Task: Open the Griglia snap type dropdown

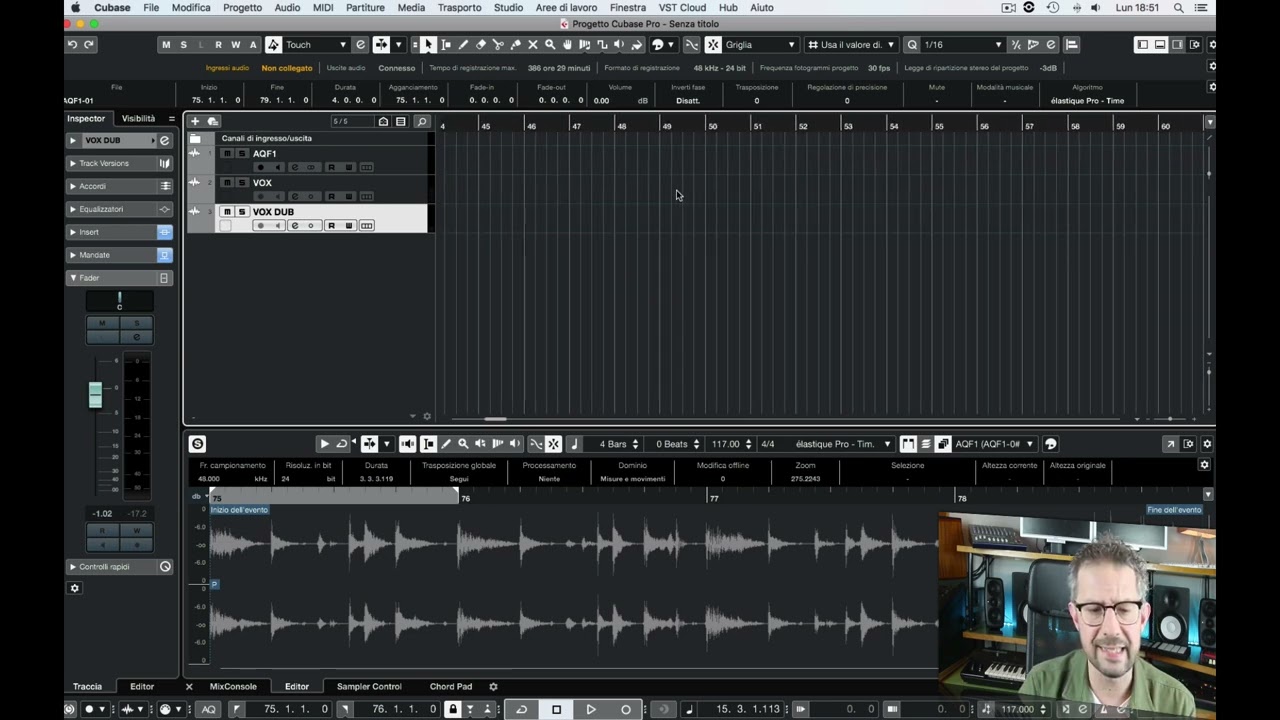Action: tap(760, 44)
